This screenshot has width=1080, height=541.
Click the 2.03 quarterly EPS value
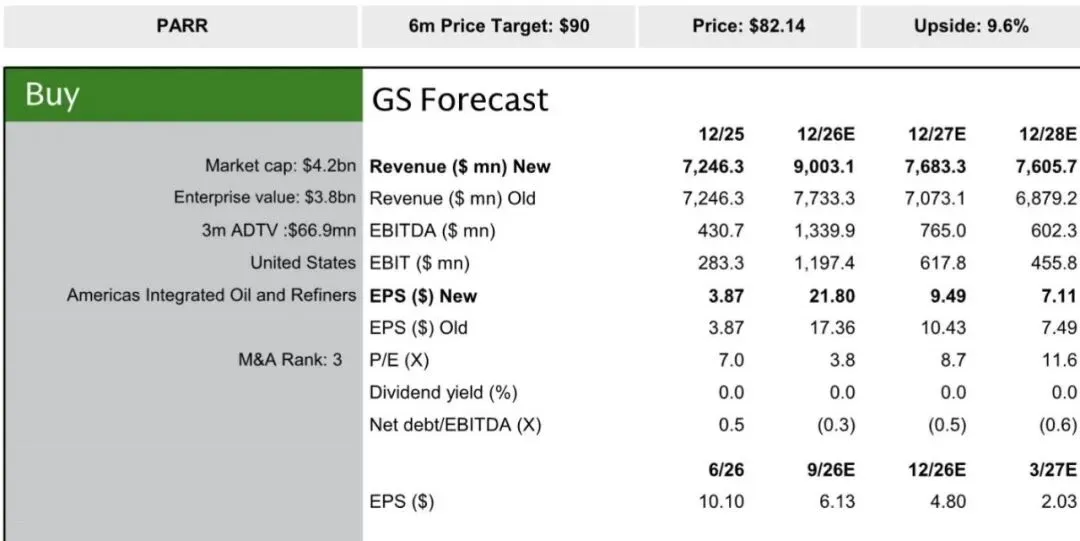pos(1059,502)
